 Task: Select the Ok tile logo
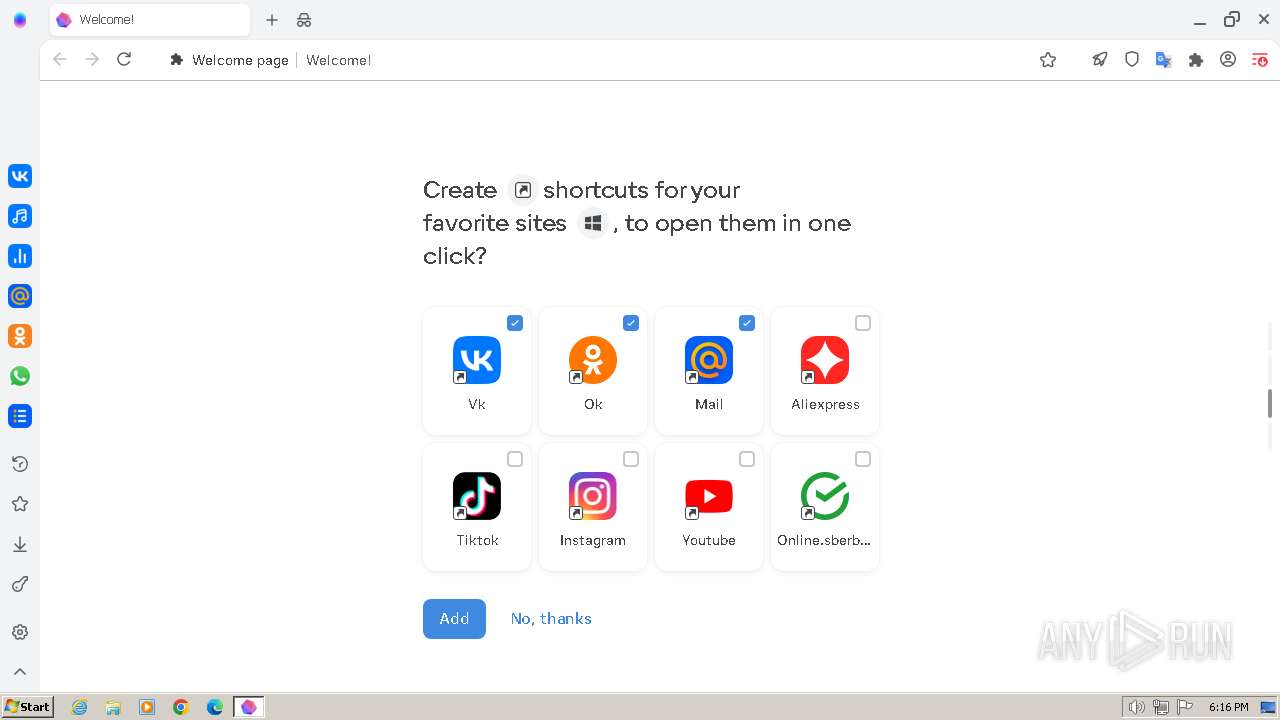click(593, 360)
